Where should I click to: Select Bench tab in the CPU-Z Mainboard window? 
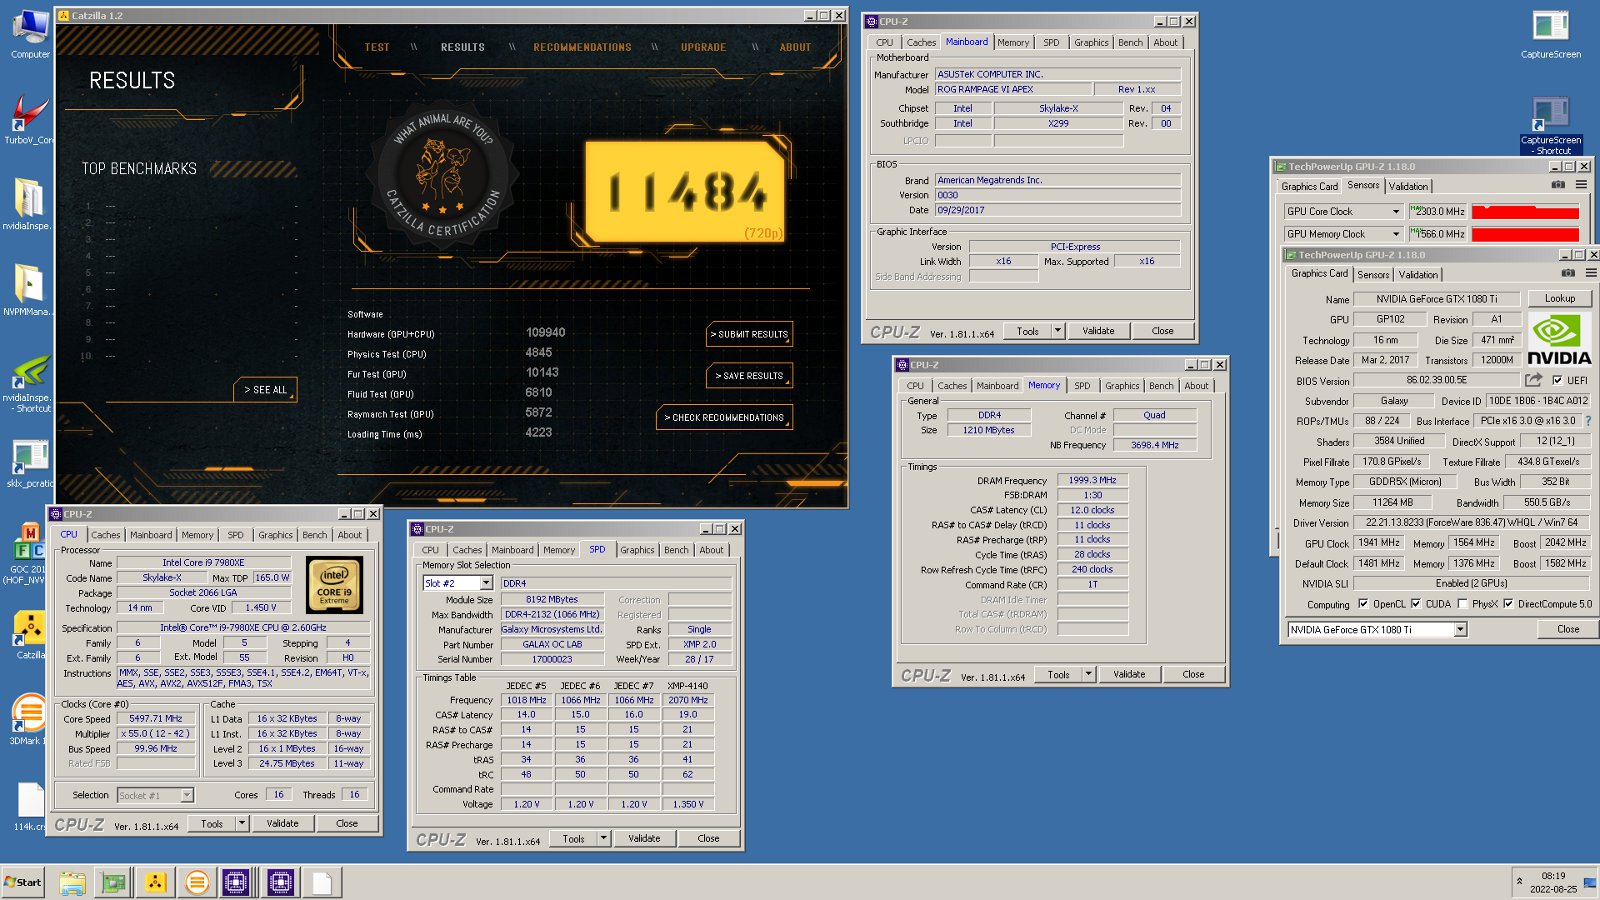tap(1130, 42)
